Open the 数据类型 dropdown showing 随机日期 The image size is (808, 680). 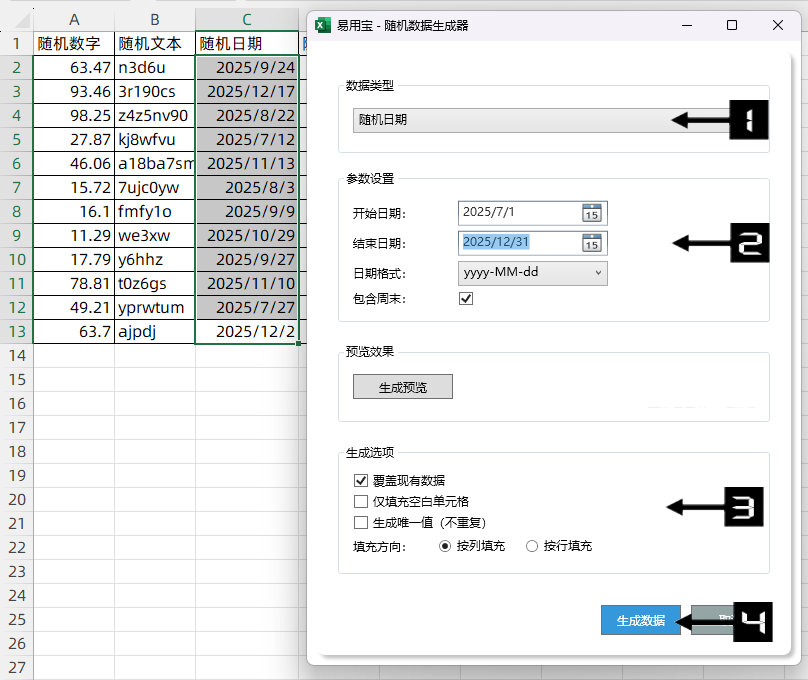(510, 120)
